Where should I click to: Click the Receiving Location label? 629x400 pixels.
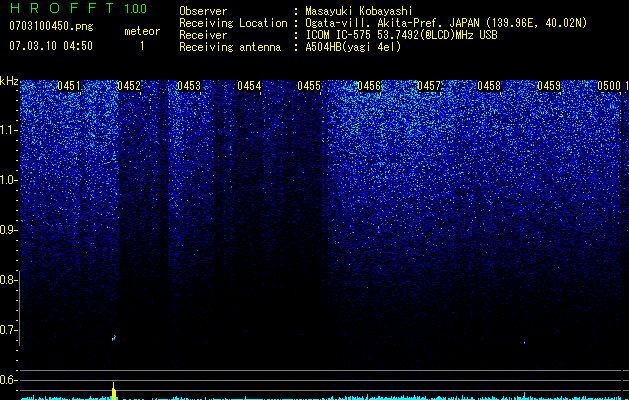(x=233, y=23)
